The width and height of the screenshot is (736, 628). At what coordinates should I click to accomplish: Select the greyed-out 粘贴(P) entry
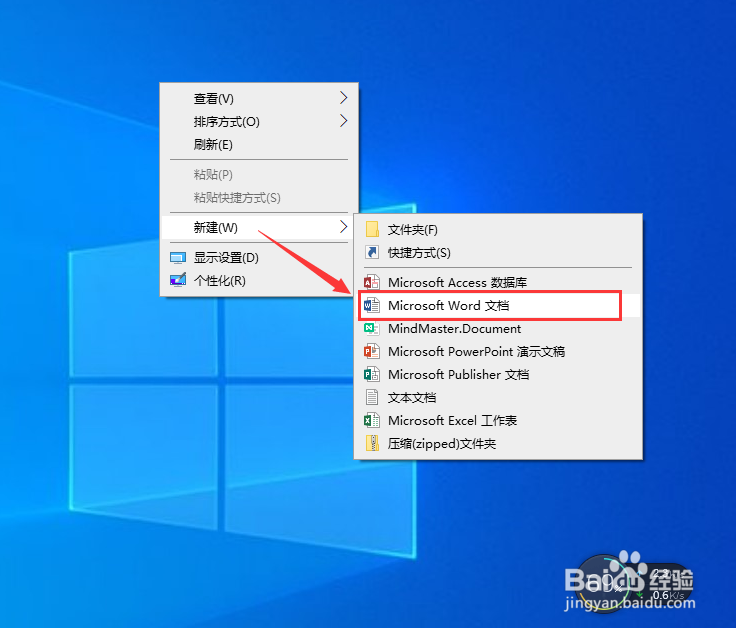point(259,175)
